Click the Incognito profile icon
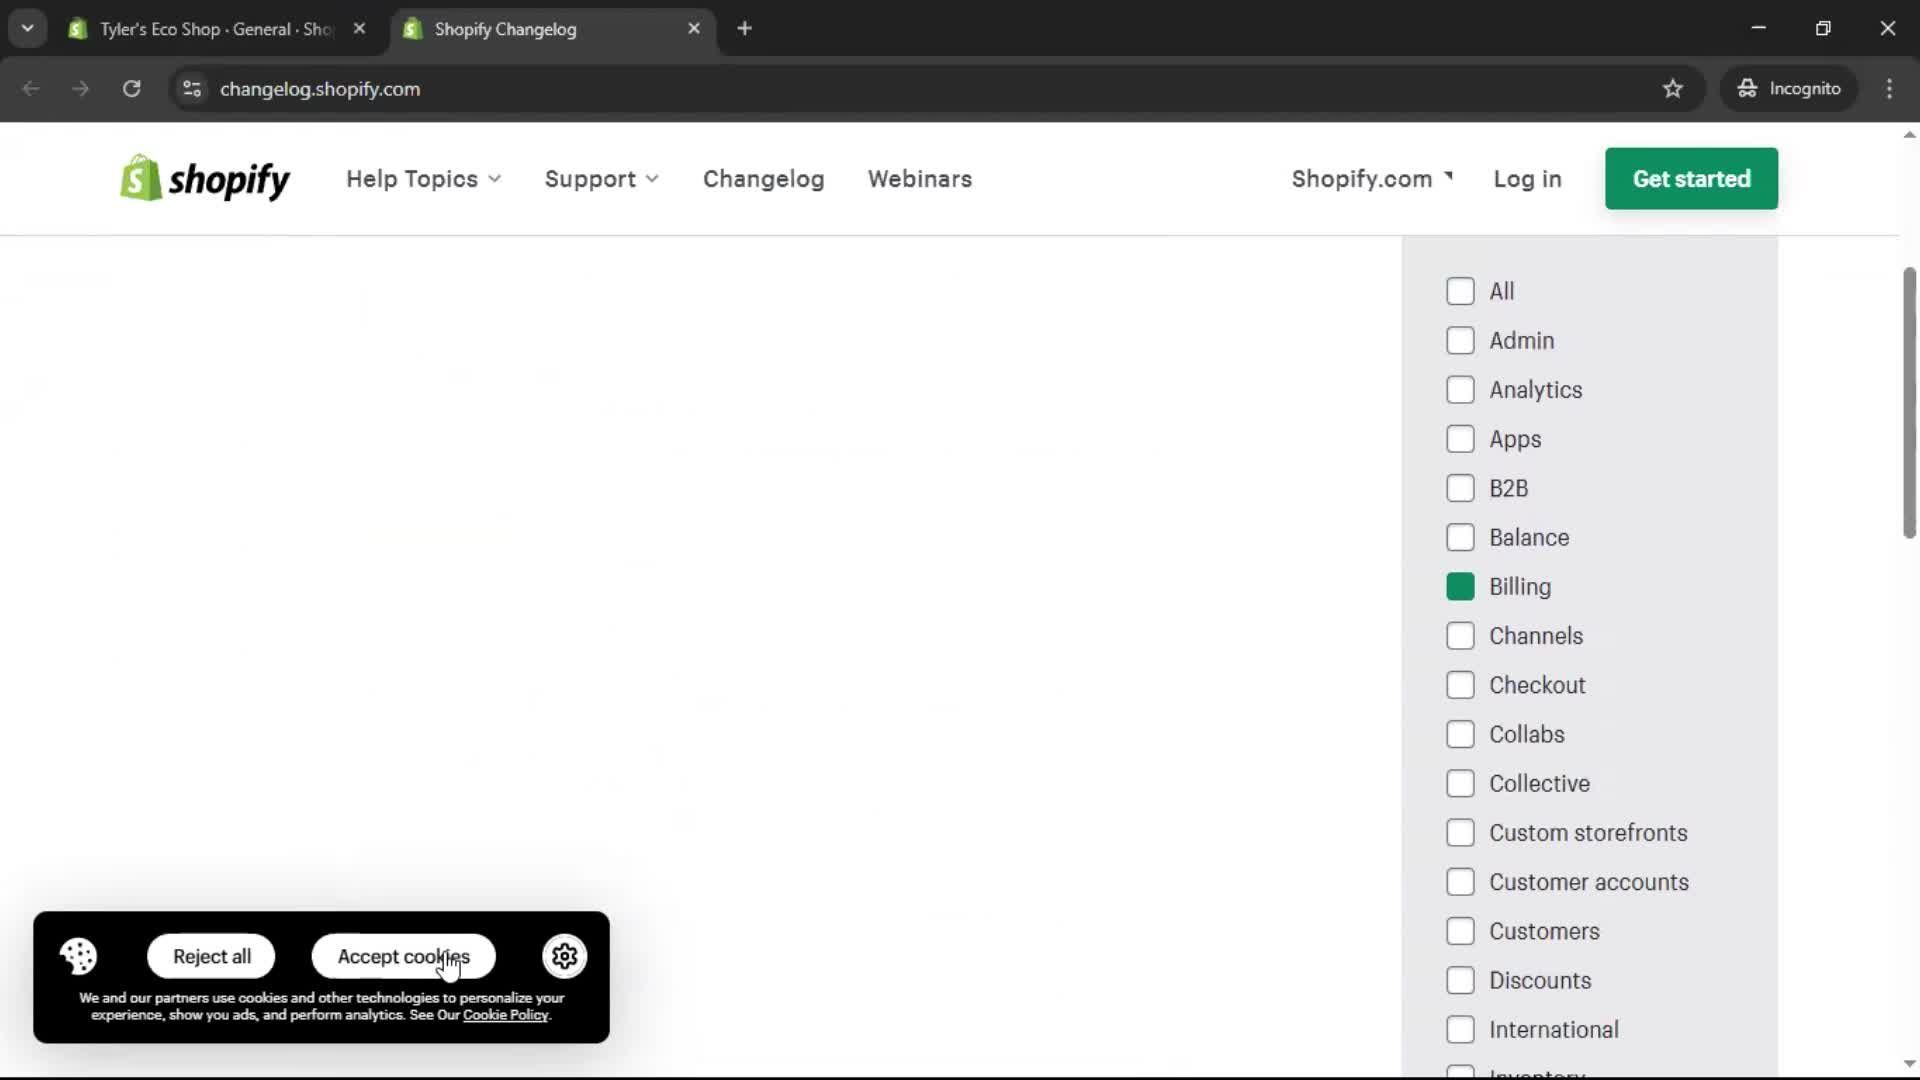 click(x=1747, y=89)
